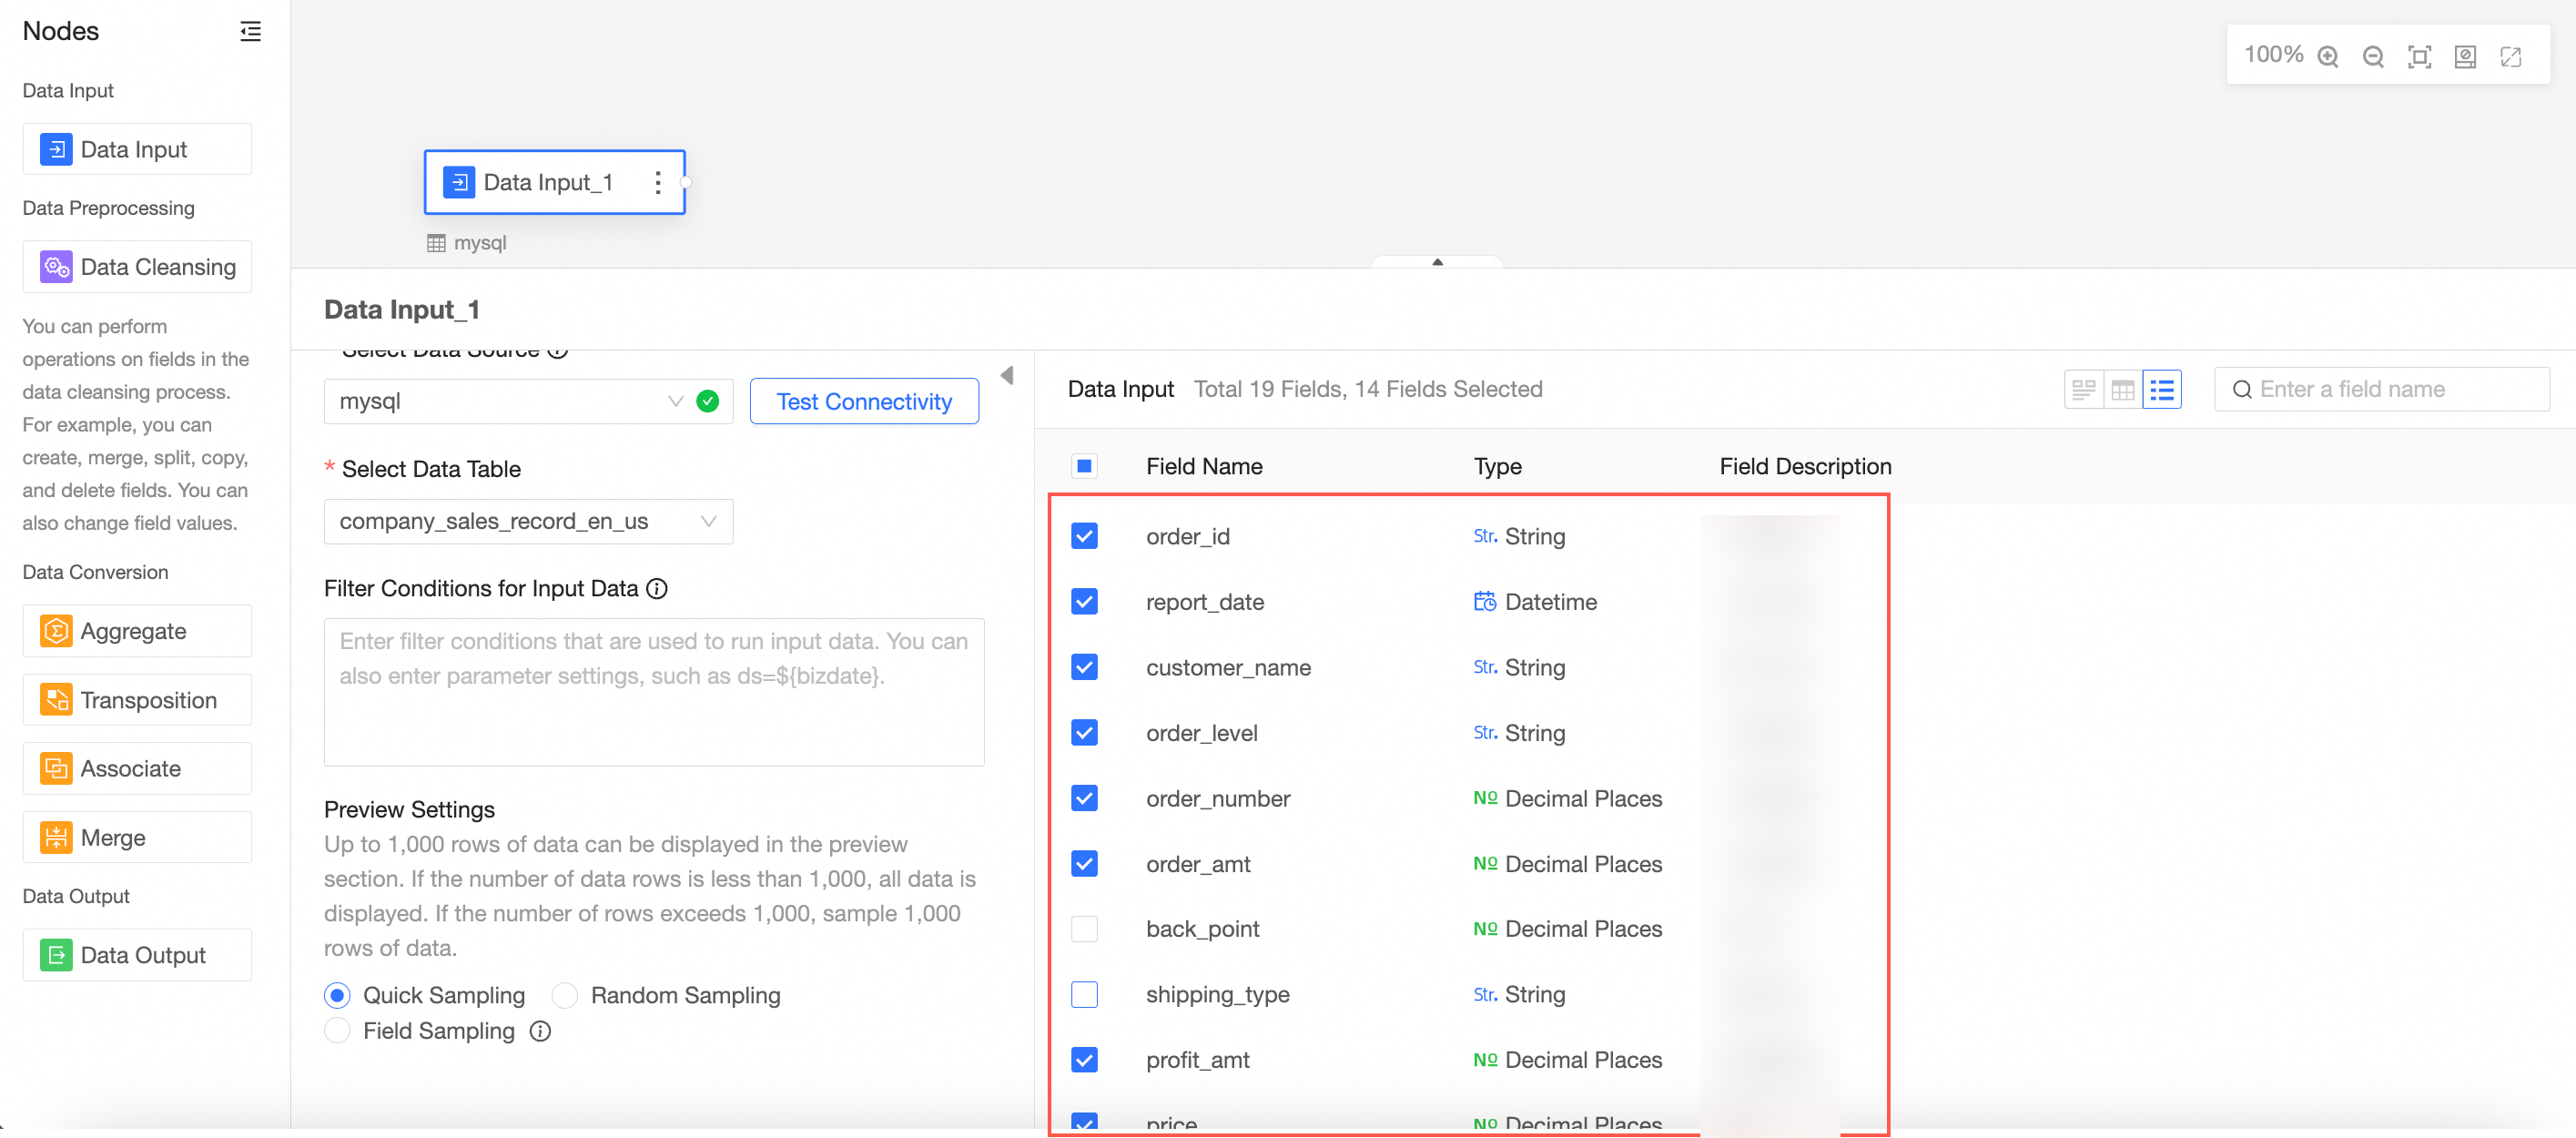
Task: Click the zoom in magnifier icon
Action: 2327,56
